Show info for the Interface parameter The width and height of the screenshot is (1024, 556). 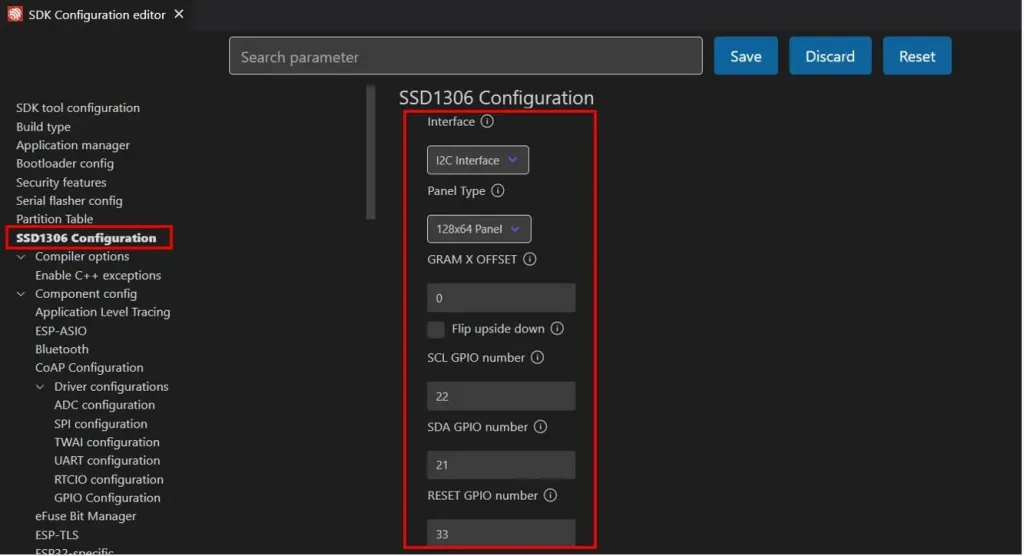coord(487,122)
